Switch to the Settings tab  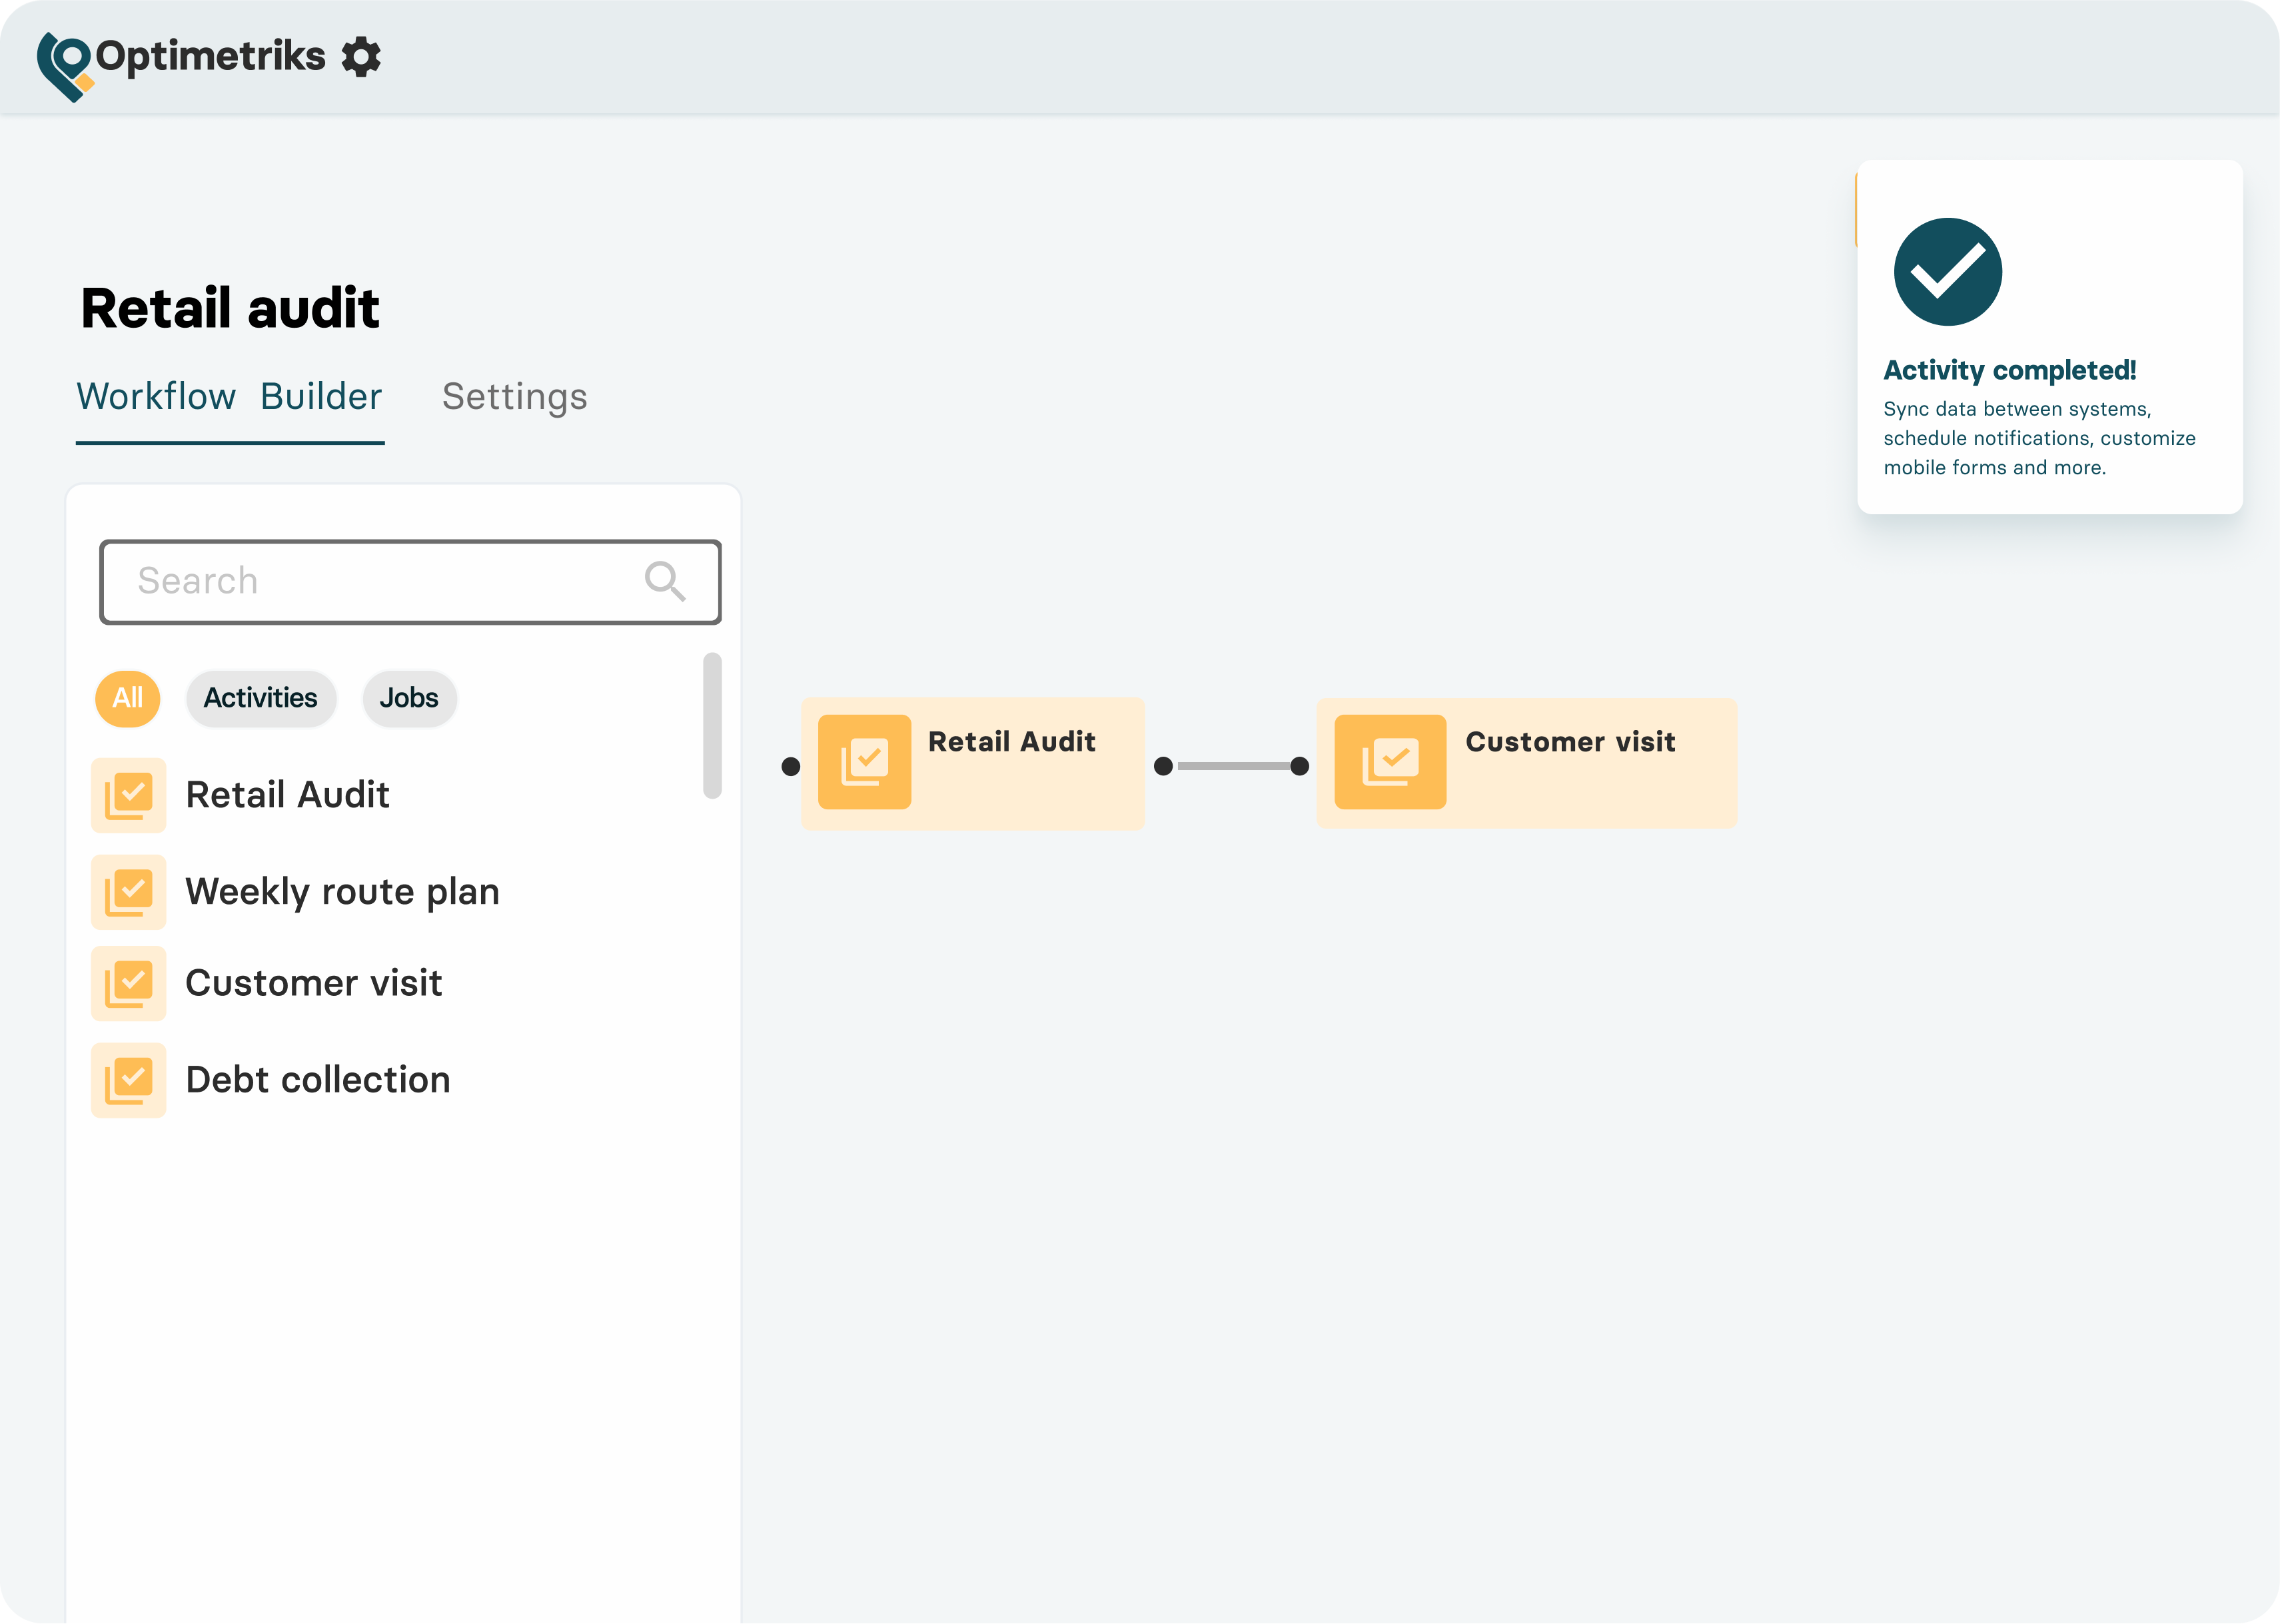pos(514,397)
